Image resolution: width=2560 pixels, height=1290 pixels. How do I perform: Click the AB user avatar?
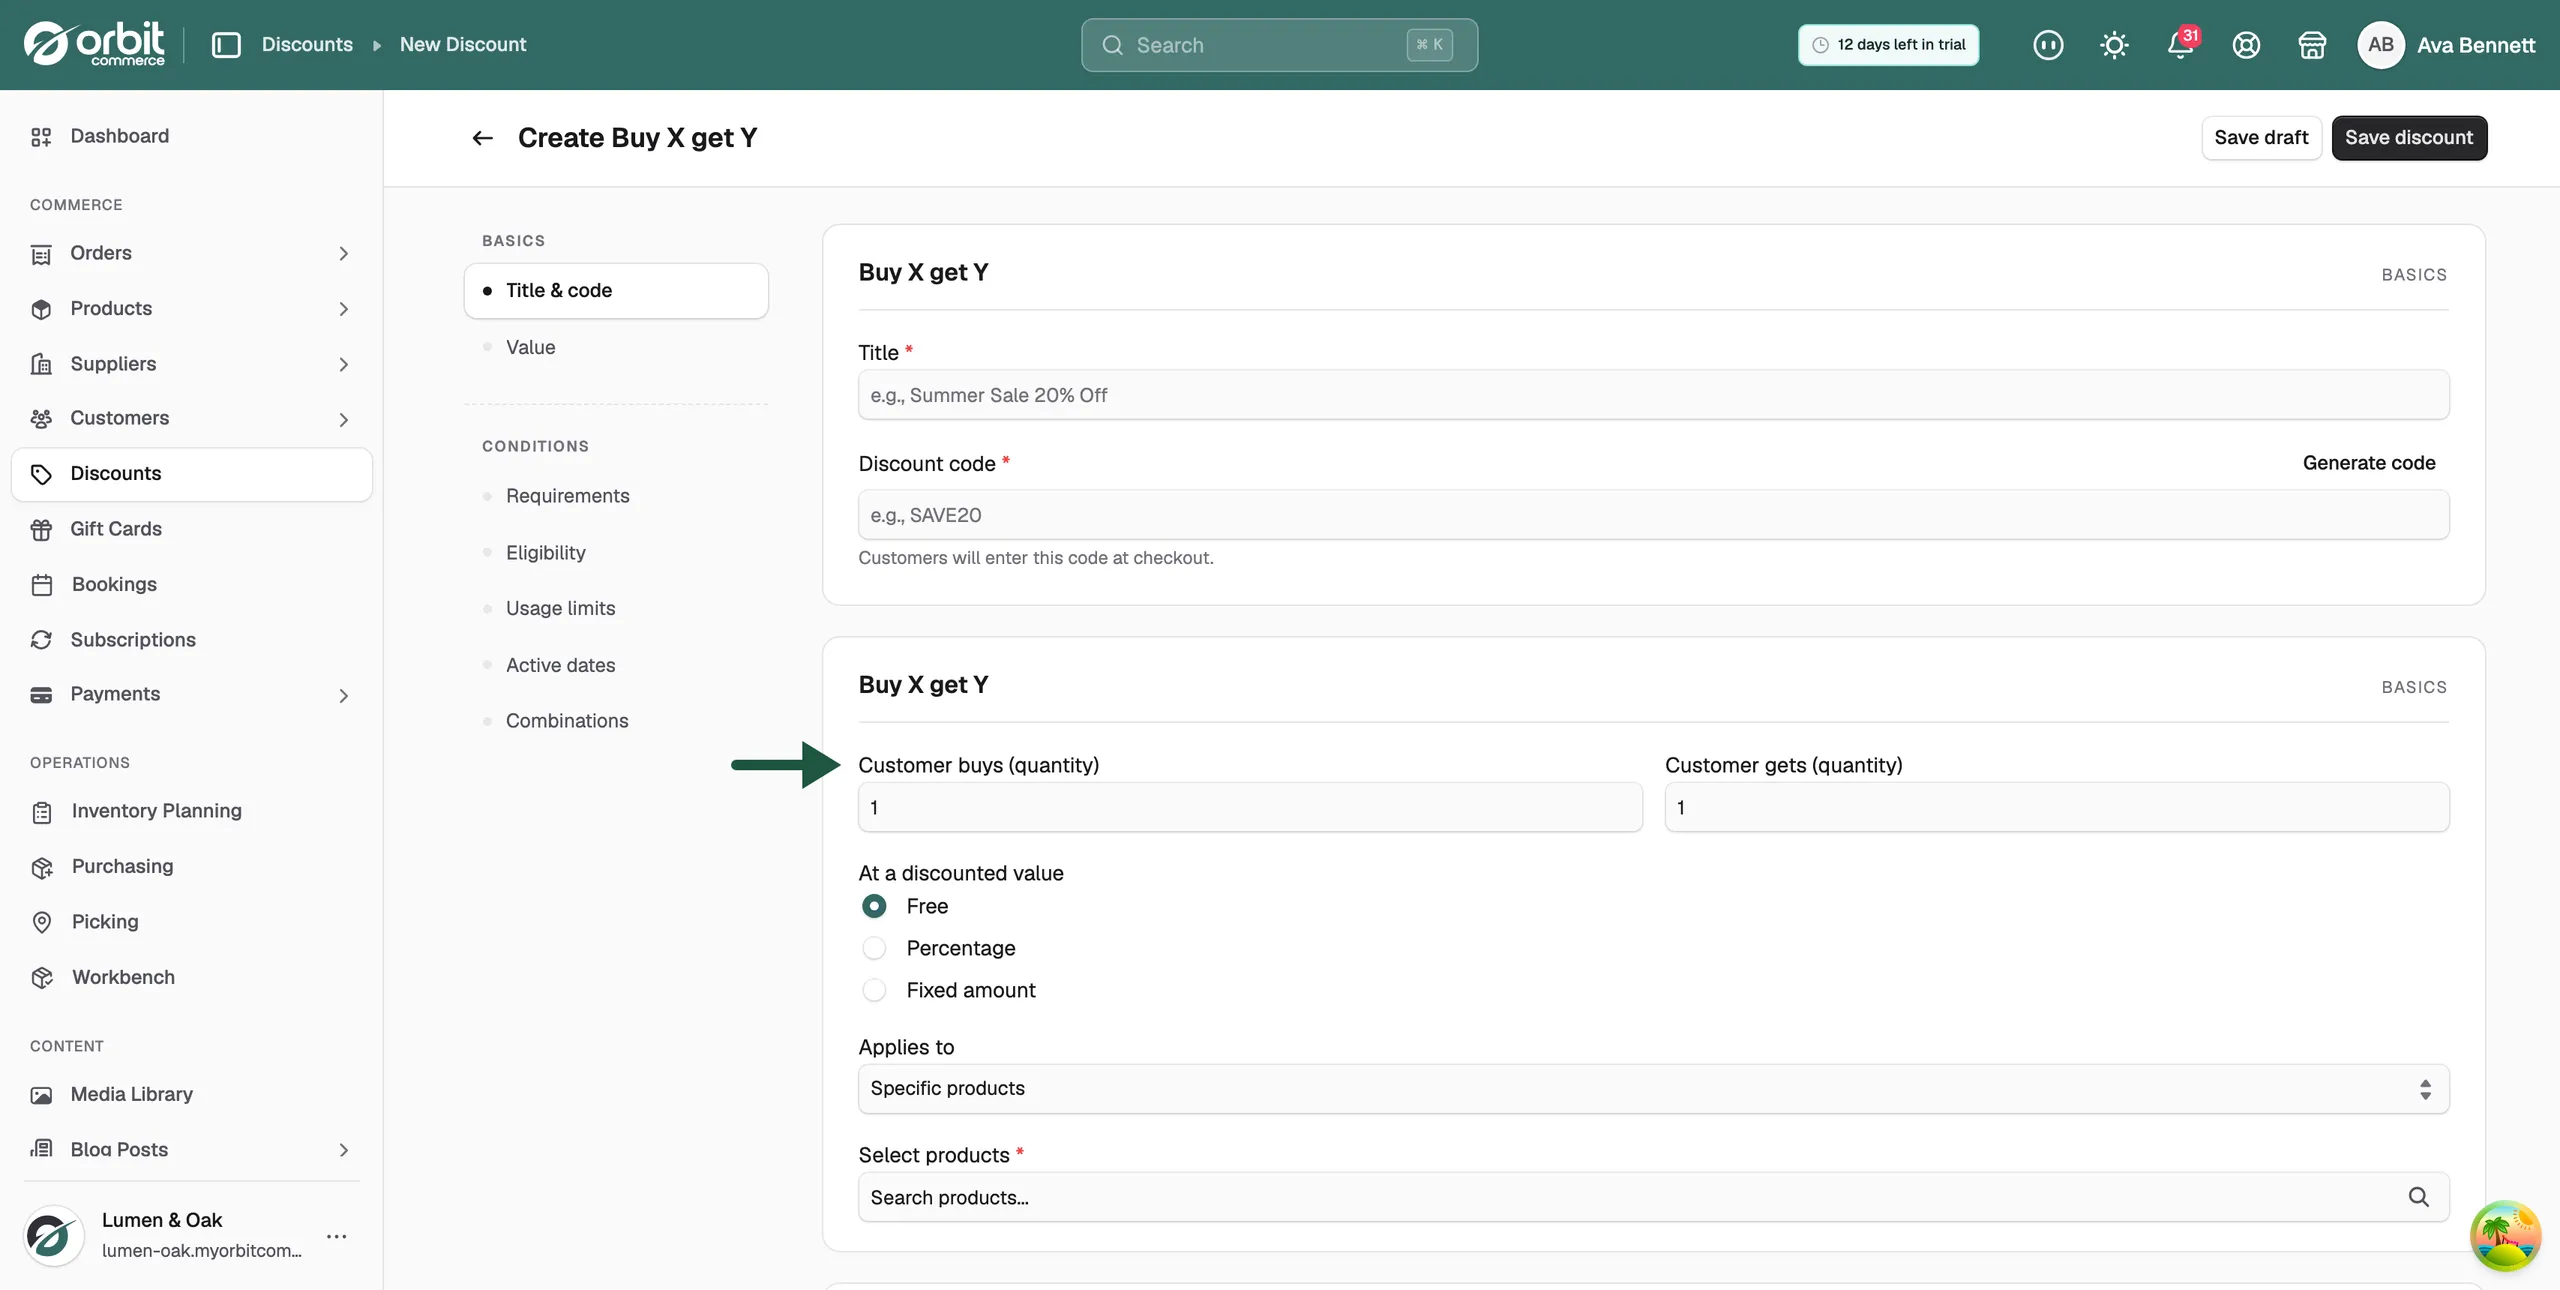(x=2380, y=45)
